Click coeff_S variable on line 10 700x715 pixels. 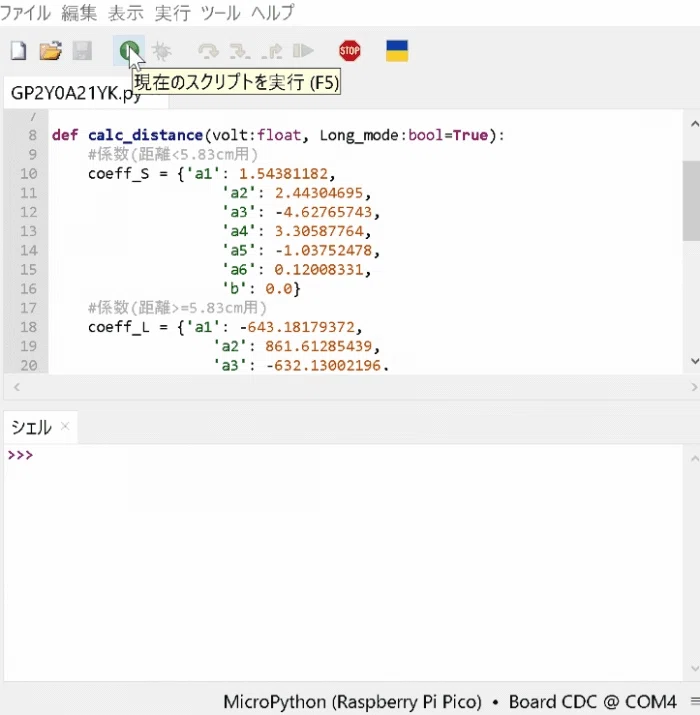pyautogui.click(x=119, y=174)
